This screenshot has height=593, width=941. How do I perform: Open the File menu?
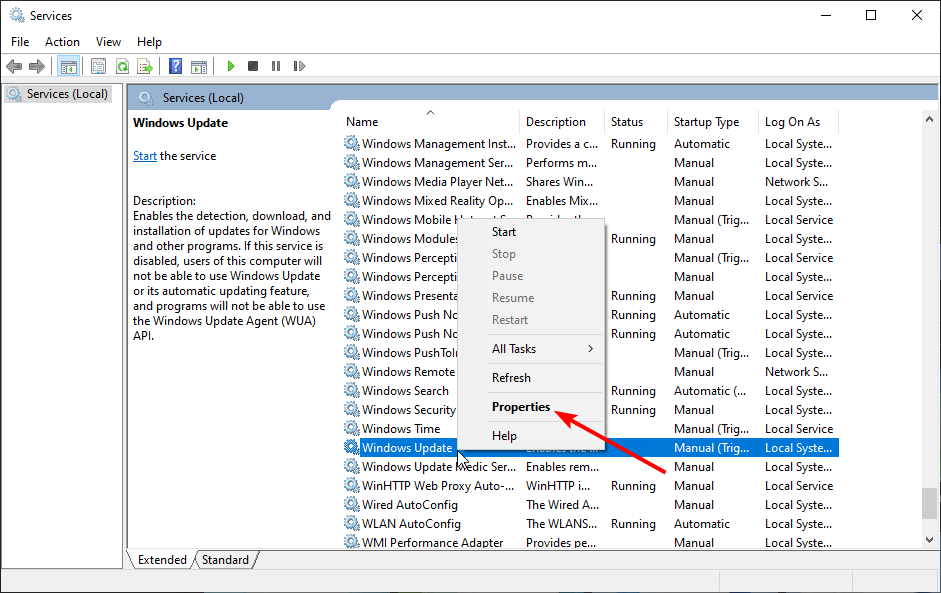point(20,42)
